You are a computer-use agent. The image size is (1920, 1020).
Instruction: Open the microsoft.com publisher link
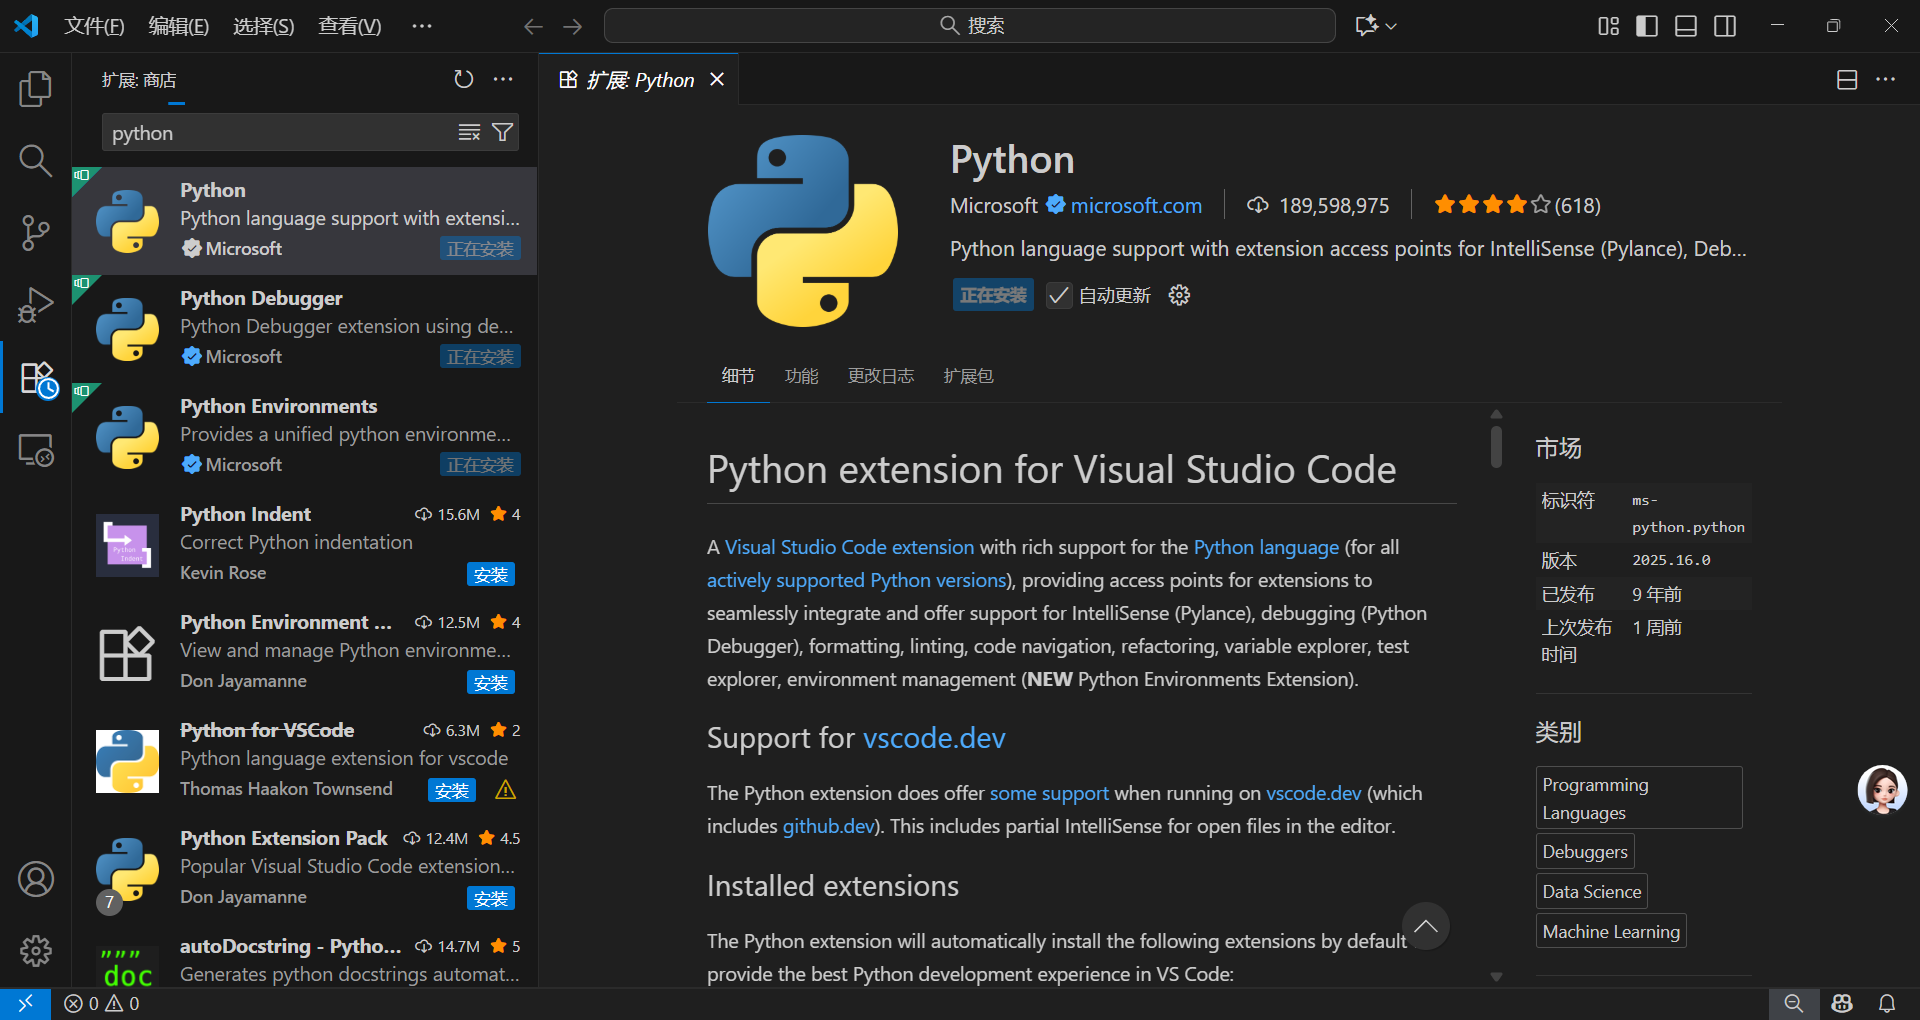pos(1136,205)
